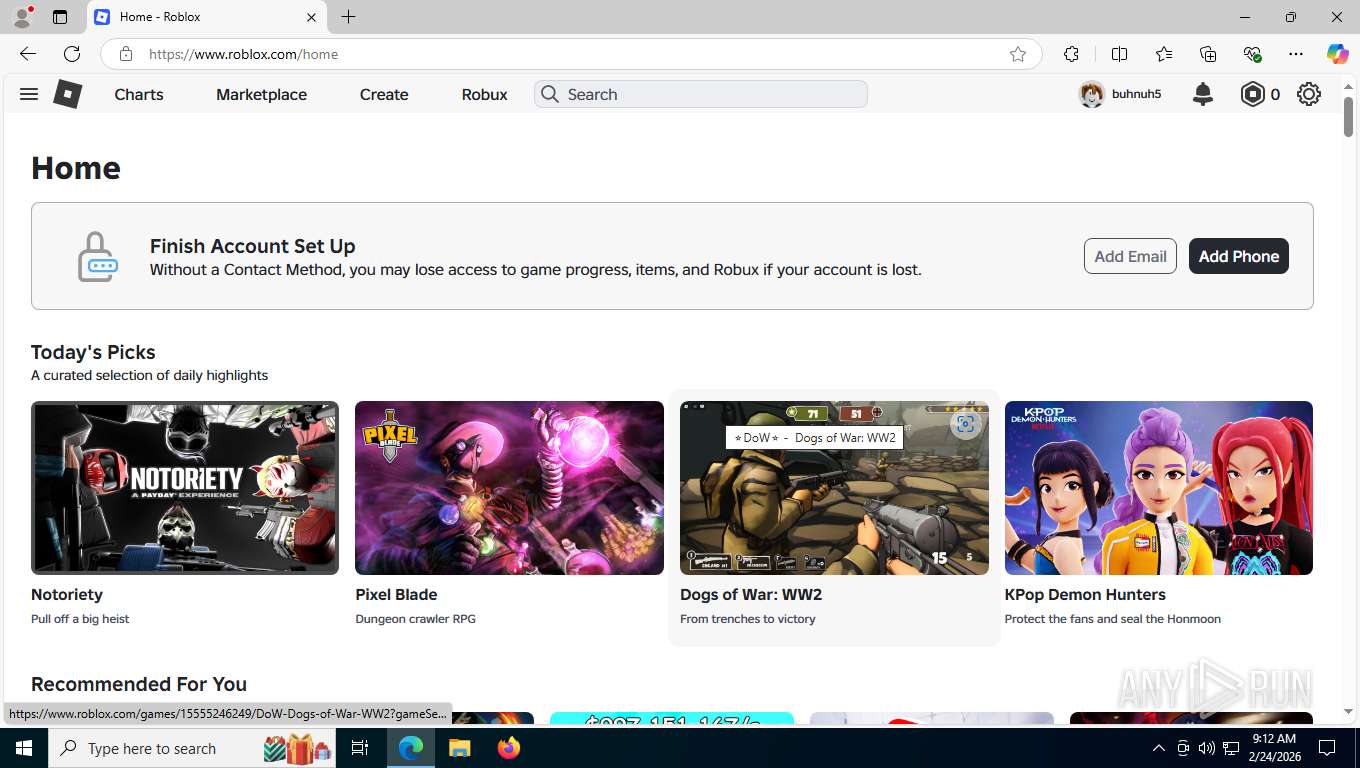Select the Home - Roblox browser tab
1360x768 pixels.
click(x=206, y=17)
